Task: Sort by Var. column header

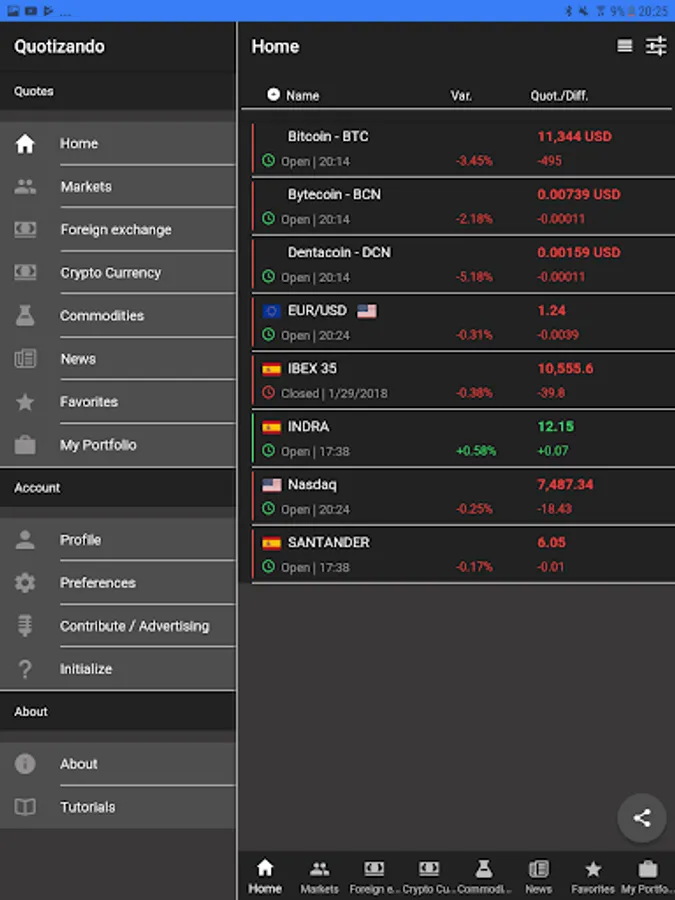Action: pyautogui.click(x=461, y=96)
